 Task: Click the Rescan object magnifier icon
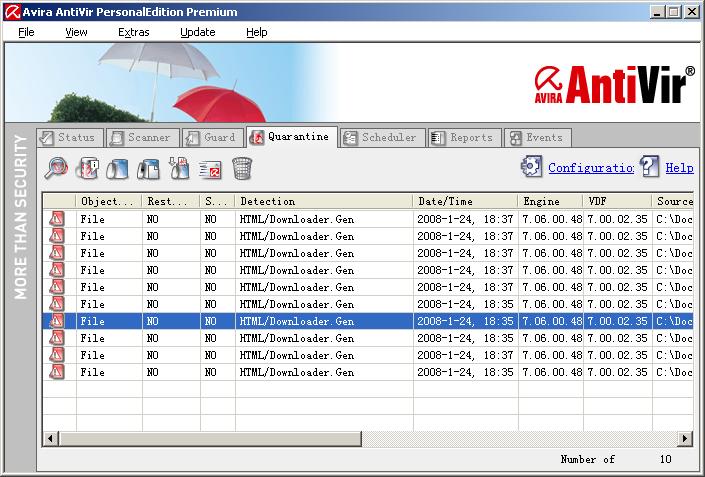point(56,169)
